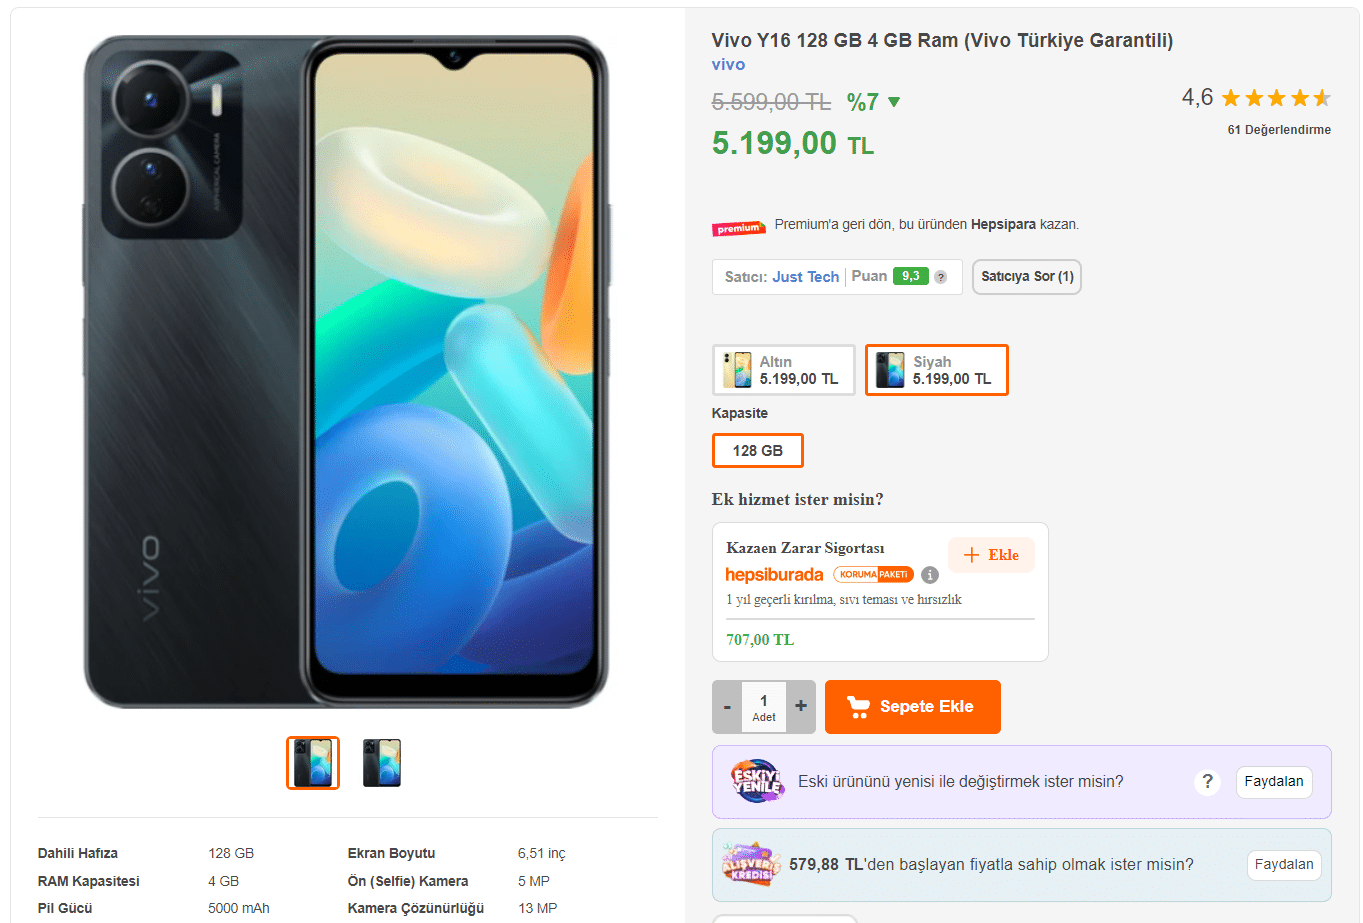Open the Just Tech seller link

805,277
